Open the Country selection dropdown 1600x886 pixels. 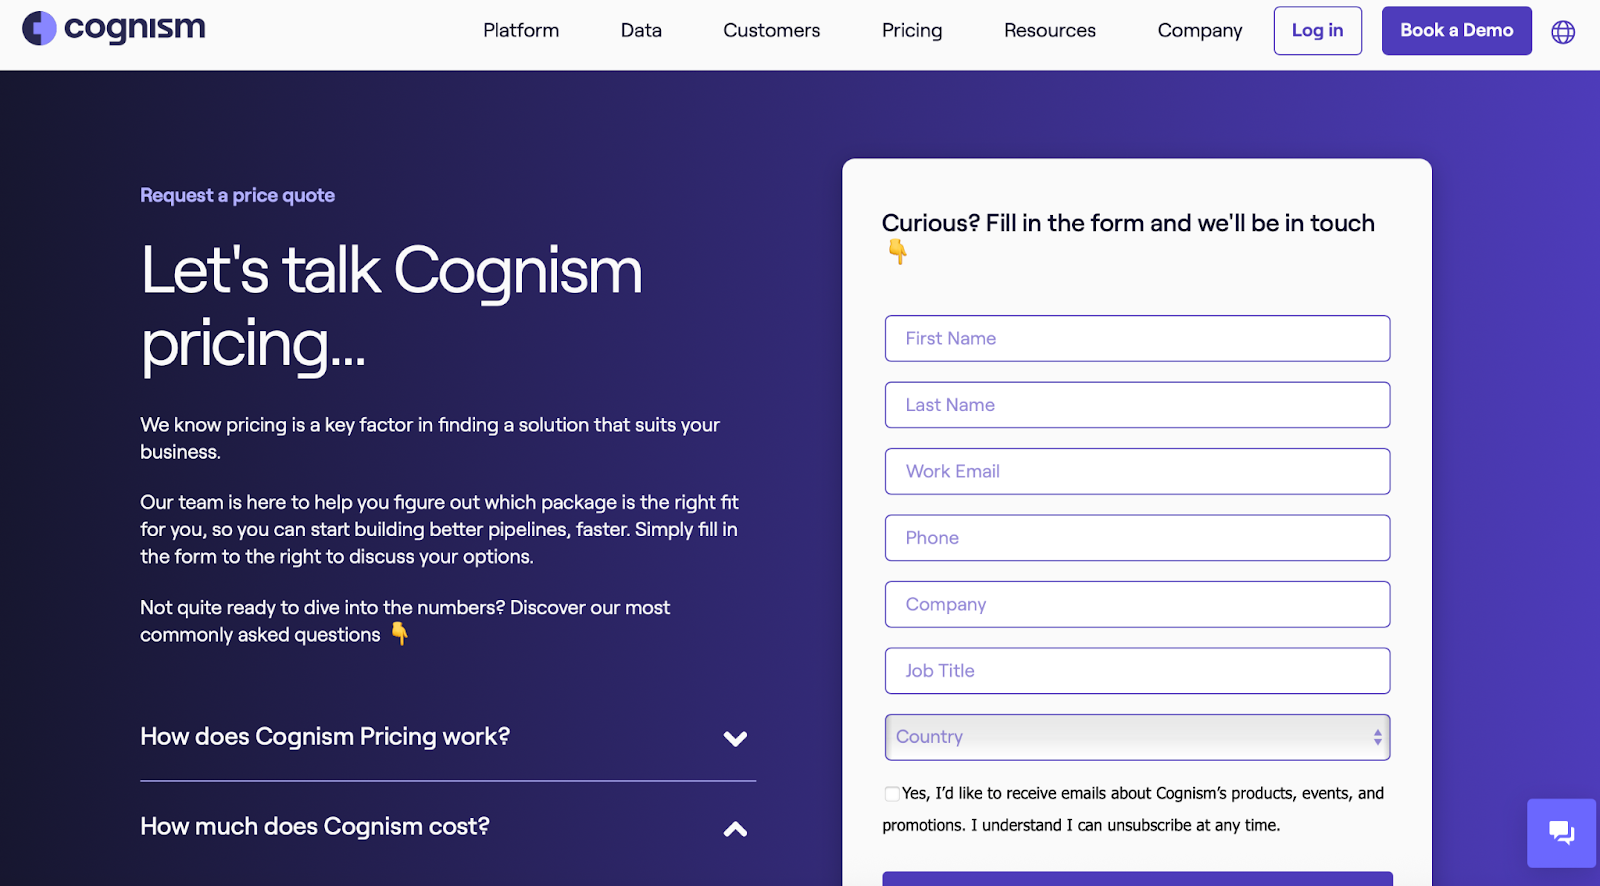[x=1137, y=737]
